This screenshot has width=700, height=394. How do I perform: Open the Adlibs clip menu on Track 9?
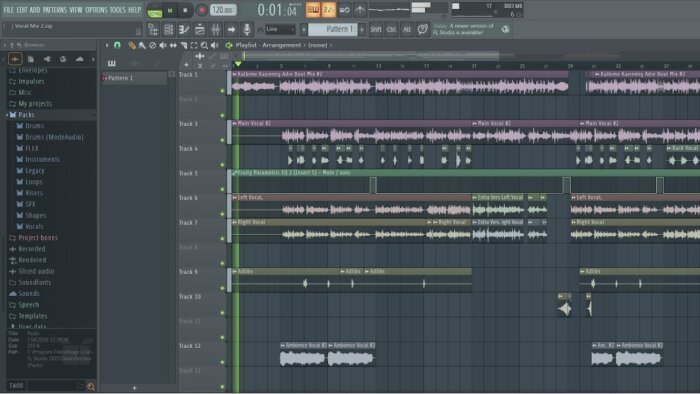pos(235,271)
